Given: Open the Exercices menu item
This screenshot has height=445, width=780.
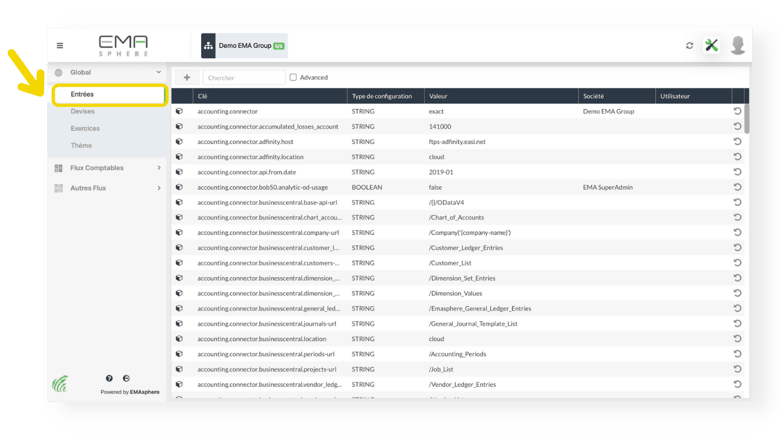Looking at the screenshot, I should tap(85, 129).
